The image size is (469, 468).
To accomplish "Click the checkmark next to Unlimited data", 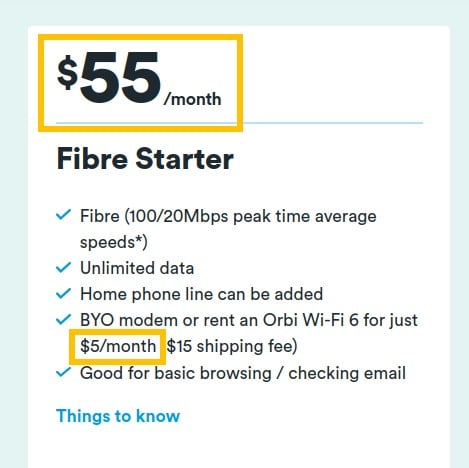I will click(63, 267).
